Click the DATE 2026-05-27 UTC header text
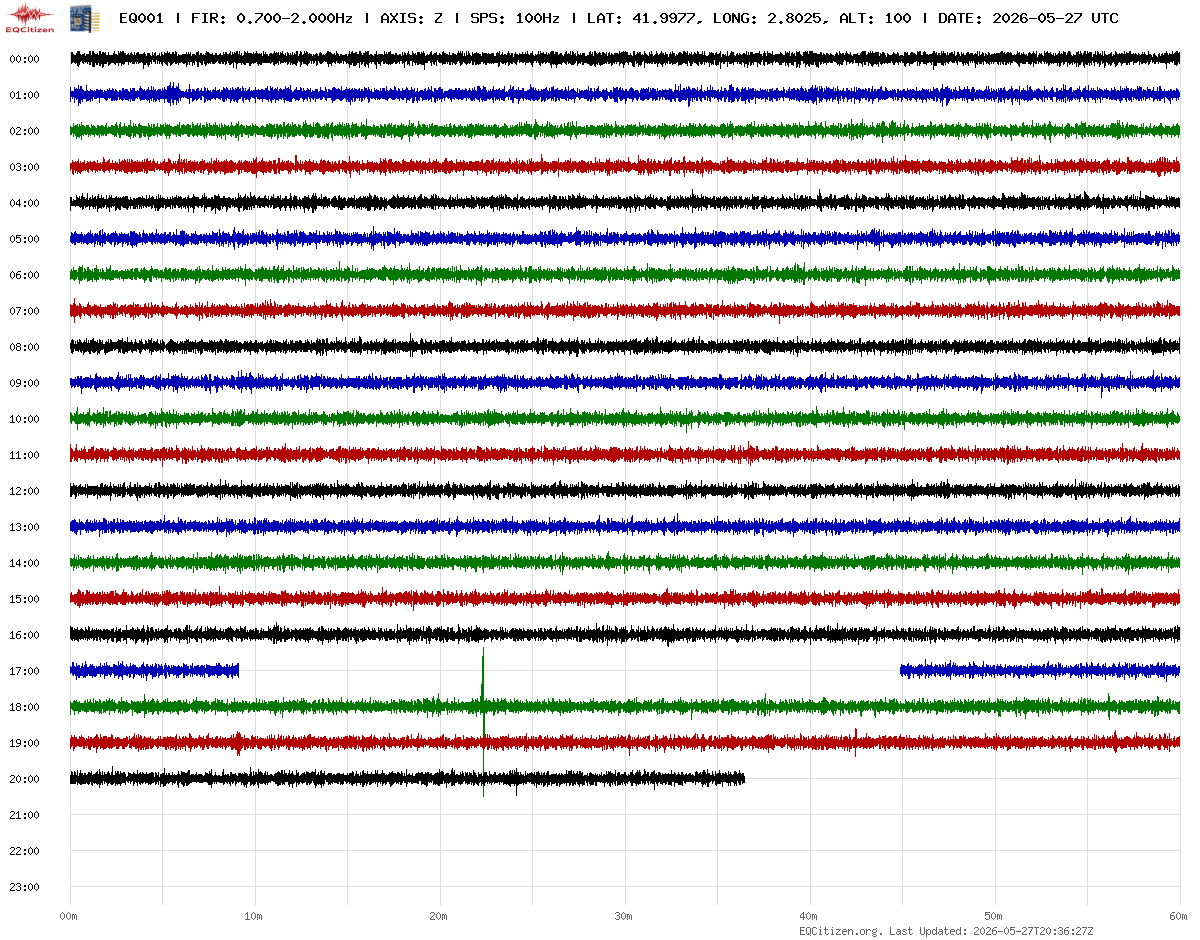Screen dimensions: 1200x940 pyautogui.click(x=1028, y=18)
